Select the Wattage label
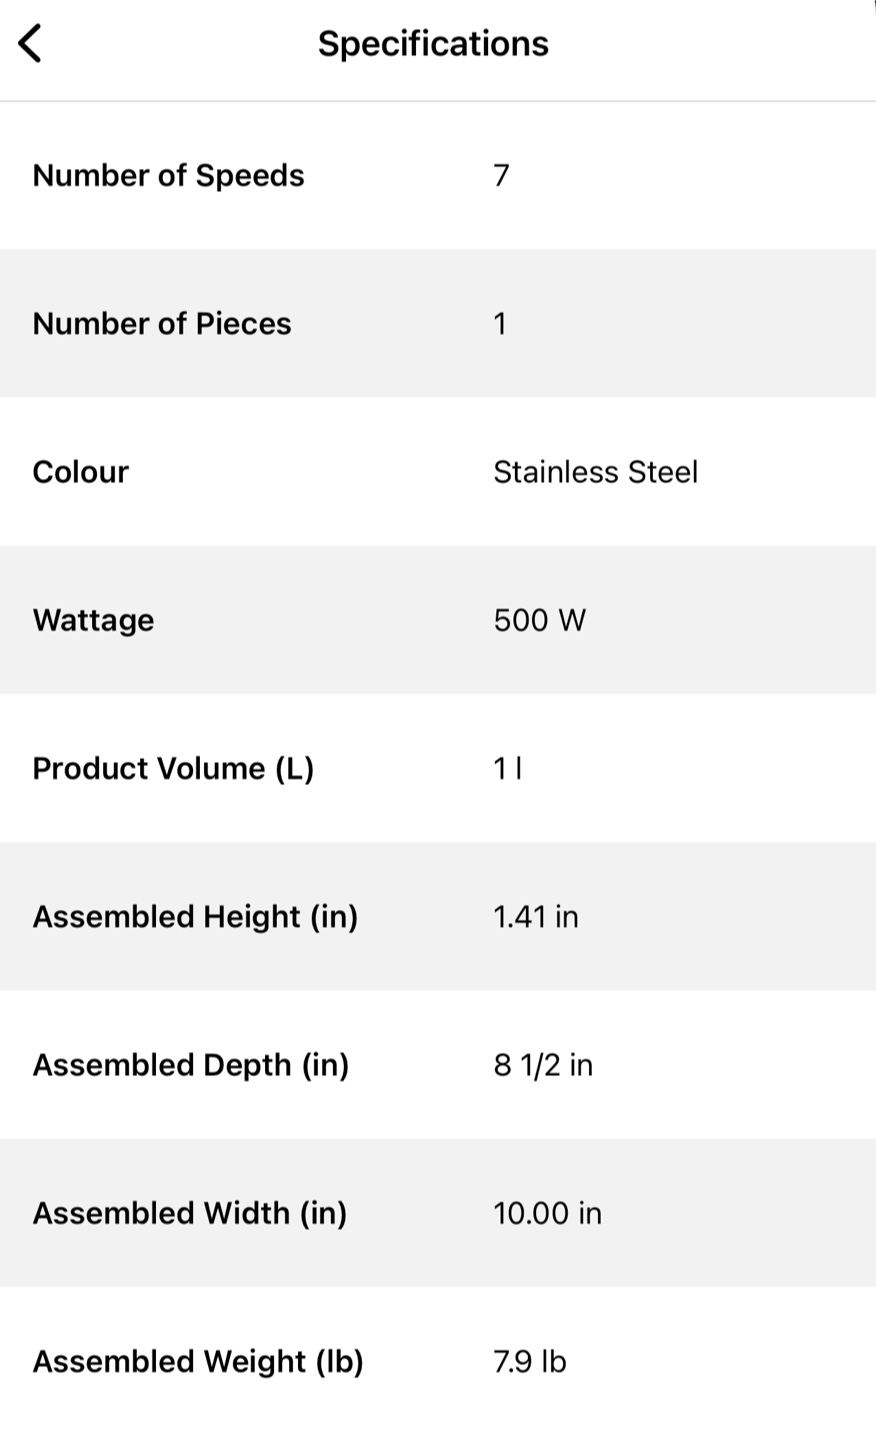Screen dimensions: 876x1440 click(x=93, y=620)
